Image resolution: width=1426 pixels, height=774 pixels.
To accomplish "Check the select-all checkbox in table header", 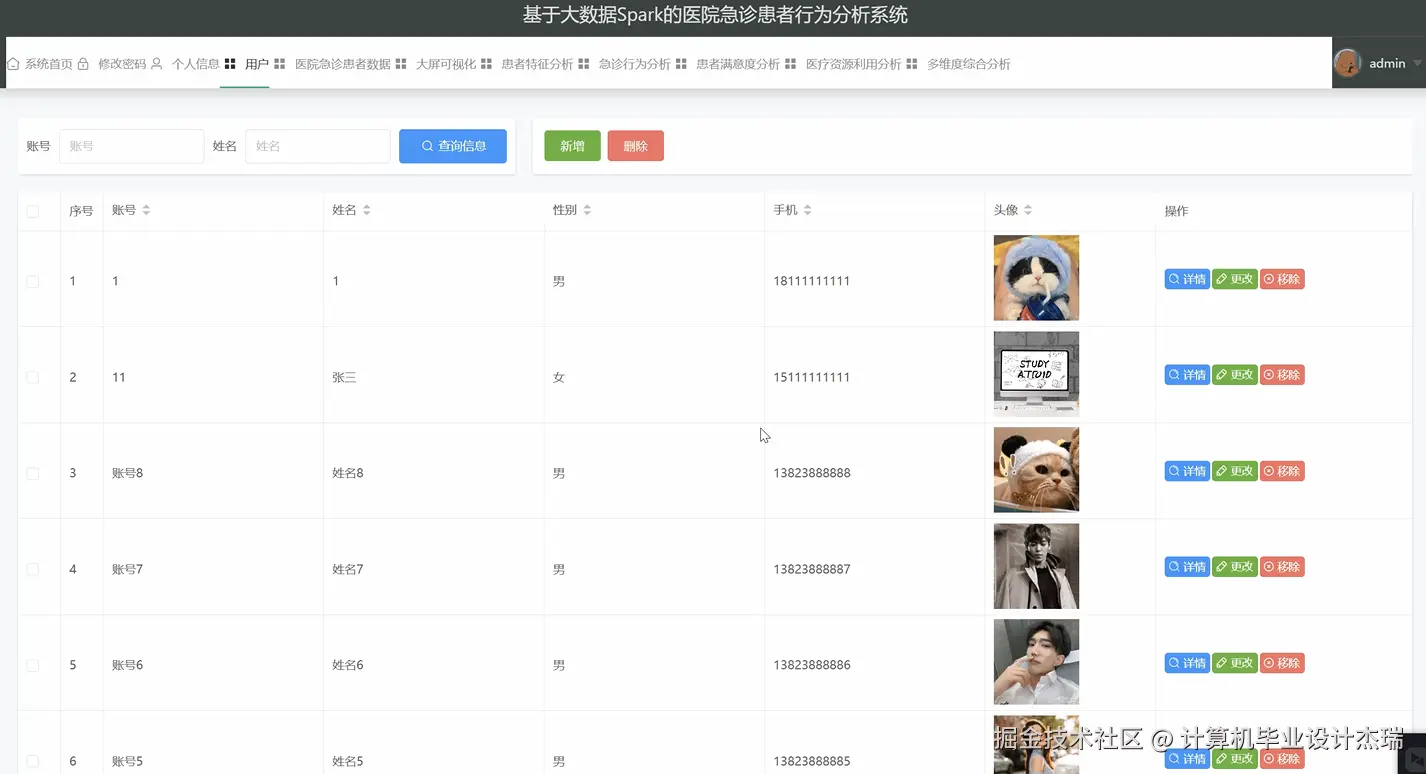I will click(31, 210).
